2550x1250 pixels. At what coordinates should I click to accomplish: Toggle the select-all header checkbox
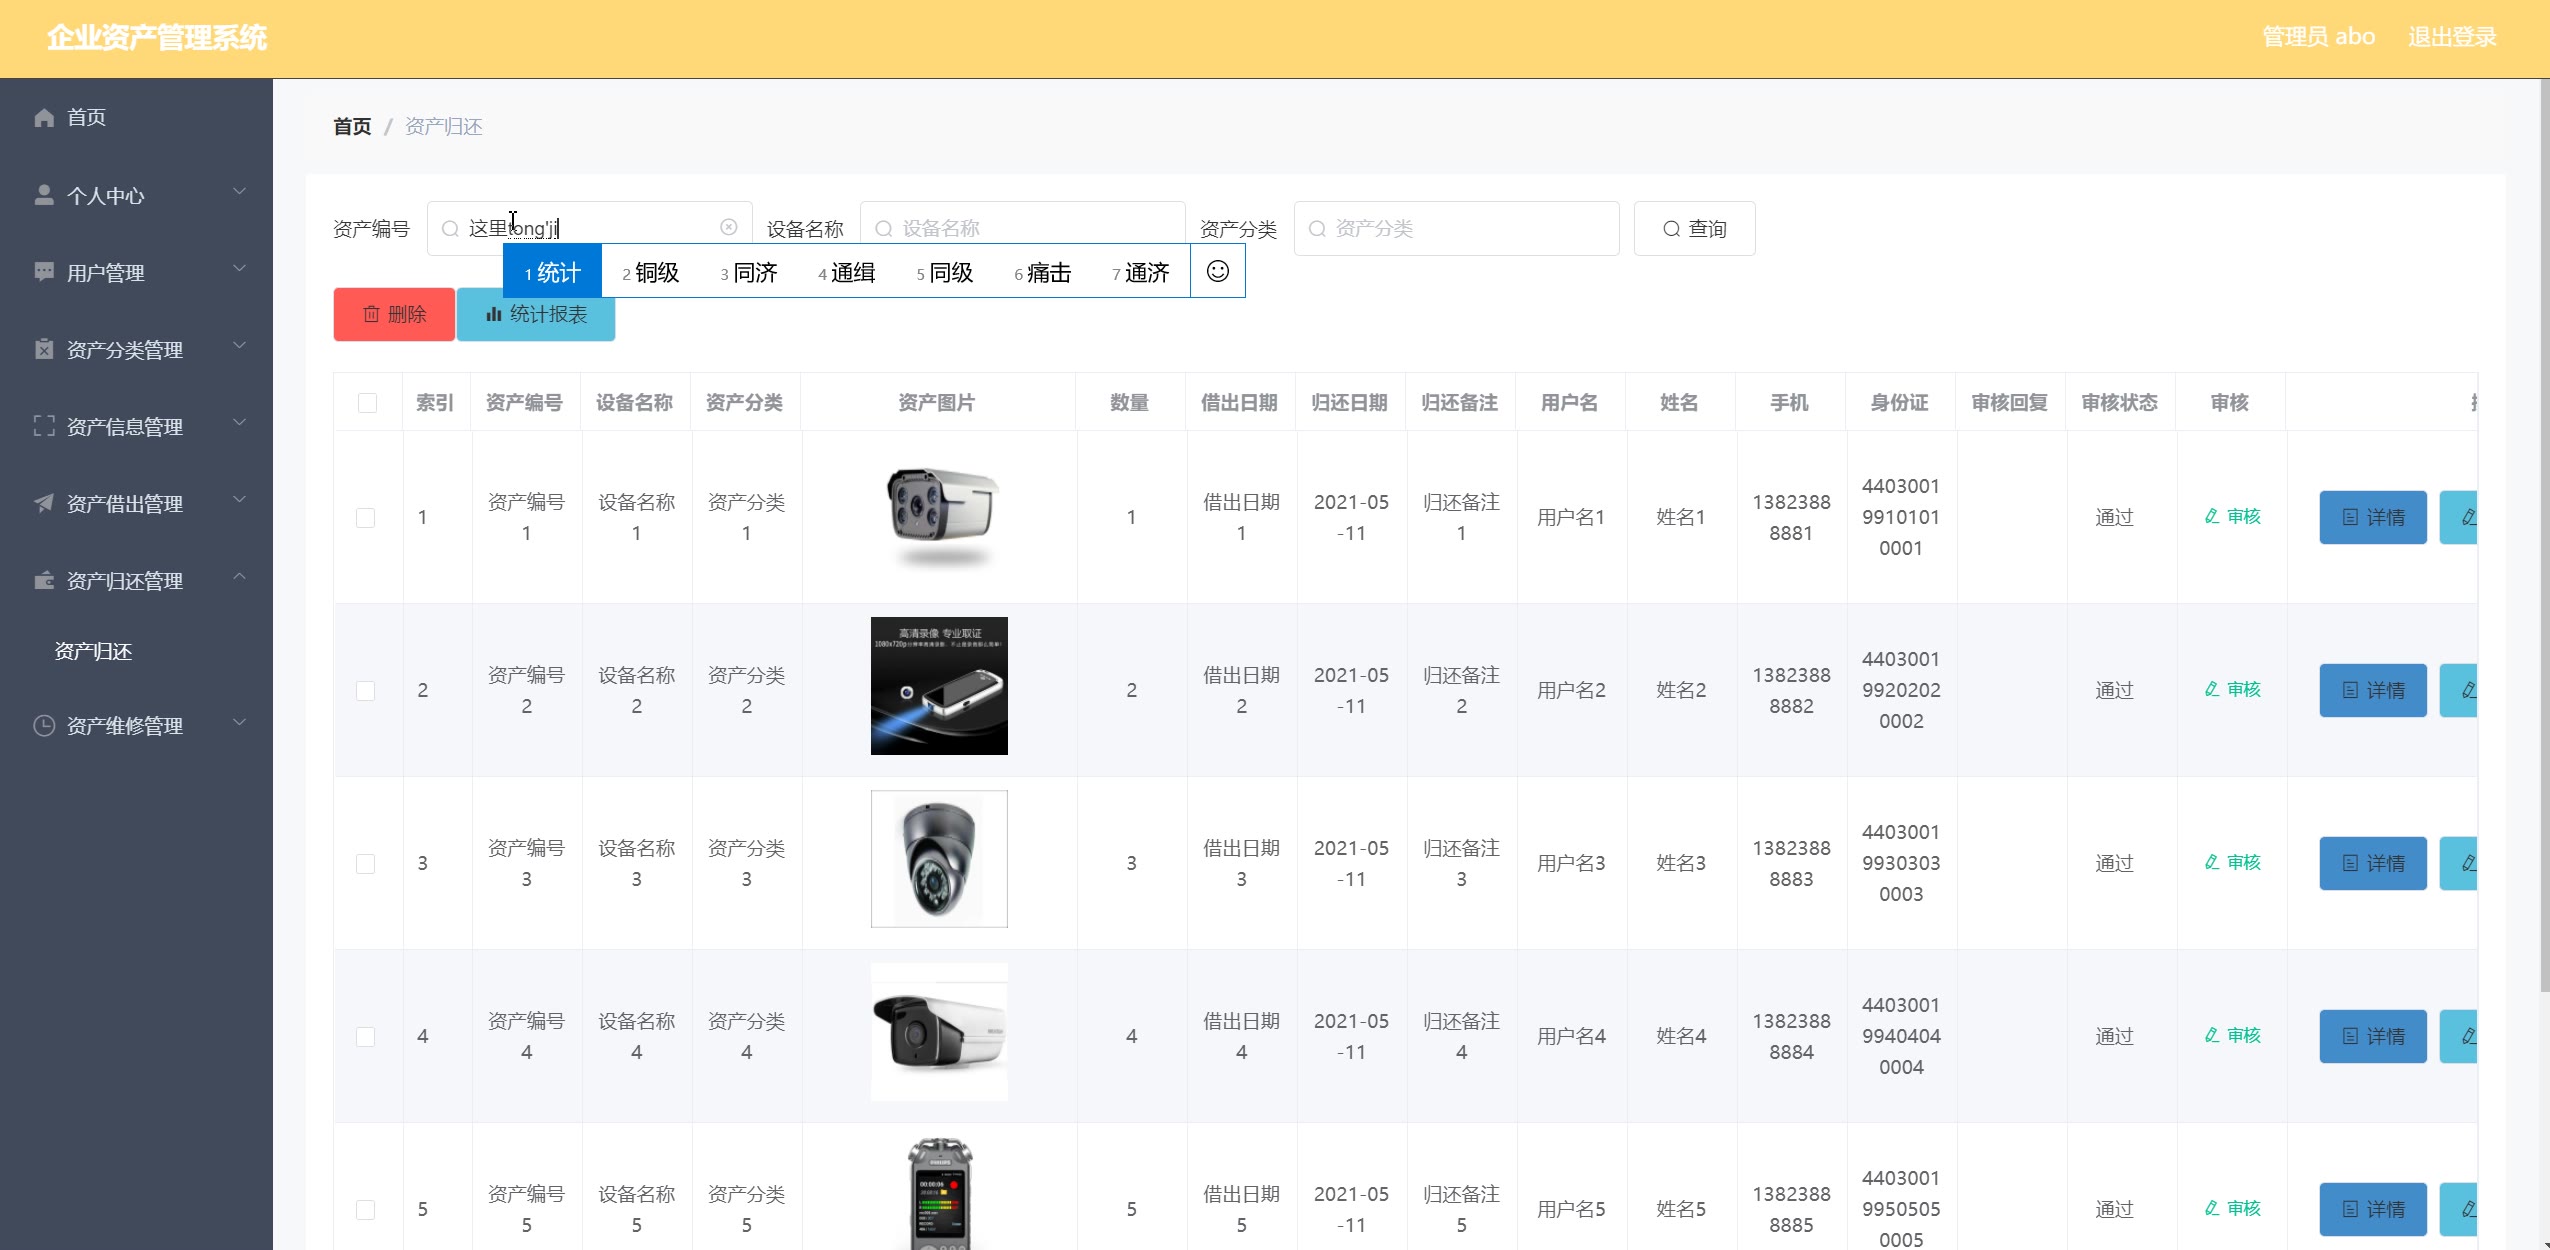point(367,403)
